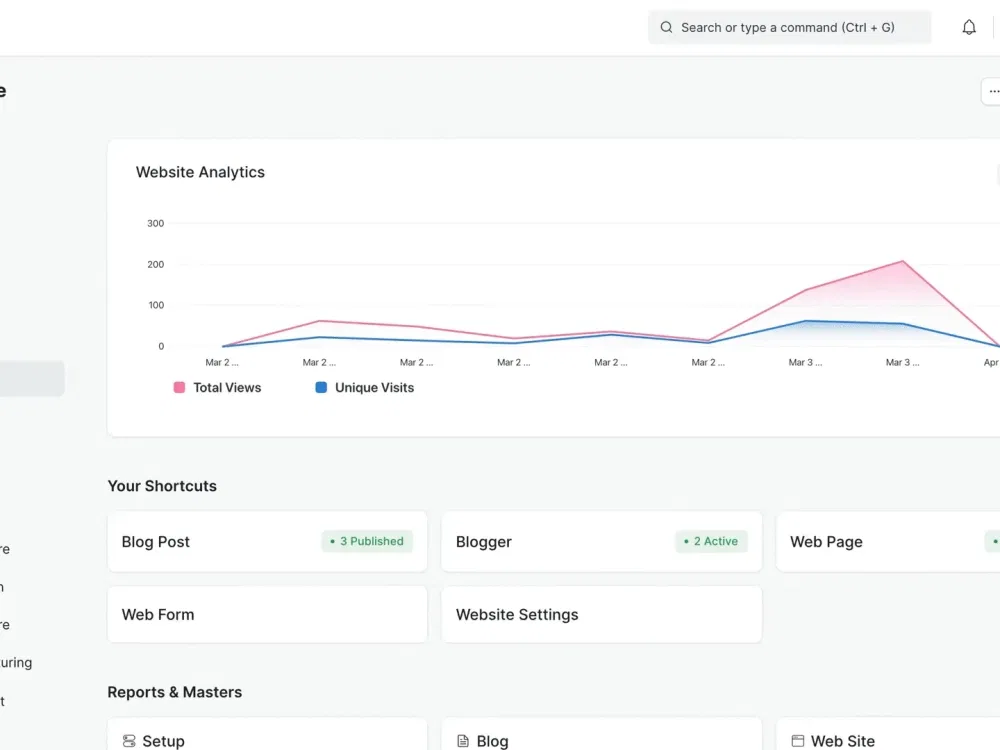Click the 2 Active badge
Image resolution: width=1000 pixels, height=750 pixels.
coord(711,541)
